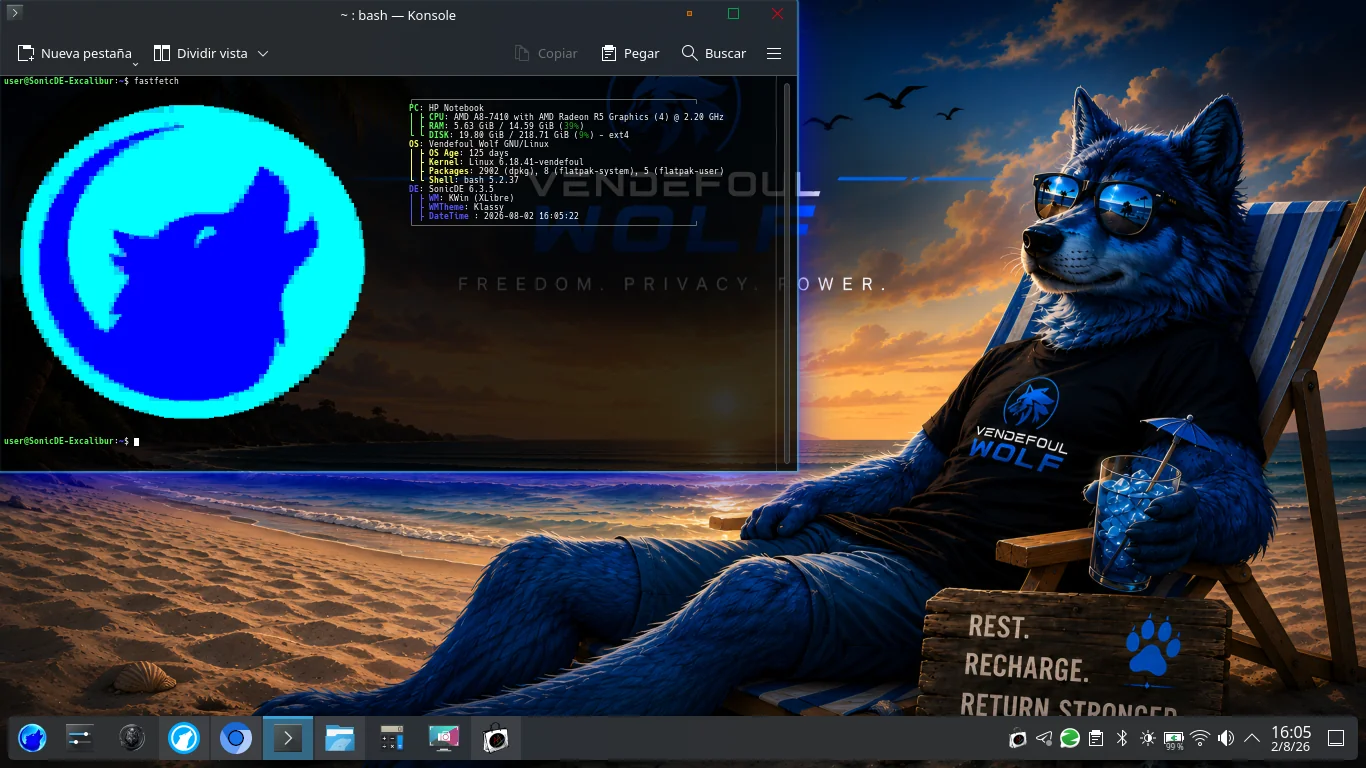Click the Nueva pestaña button
The image size is (1366, 768).
75,53
